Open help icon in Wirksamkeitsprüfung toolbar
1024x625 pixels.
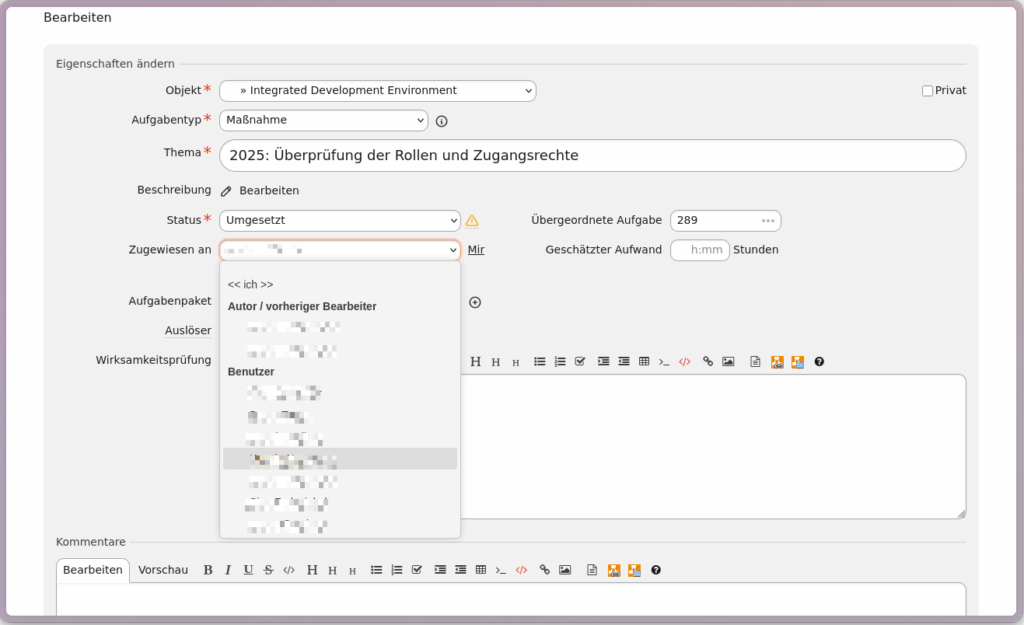819,362
